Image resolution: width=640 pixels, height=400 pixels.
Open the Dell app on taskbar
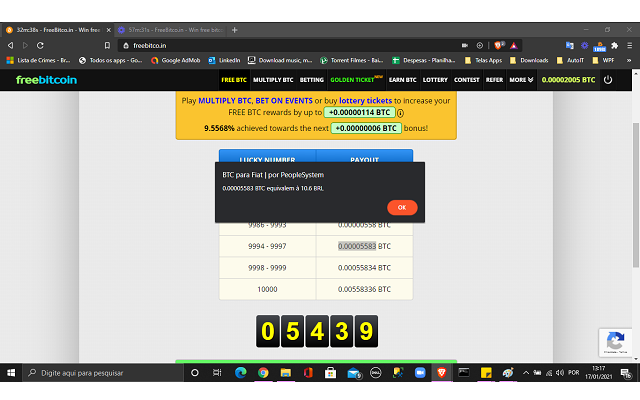376,373
